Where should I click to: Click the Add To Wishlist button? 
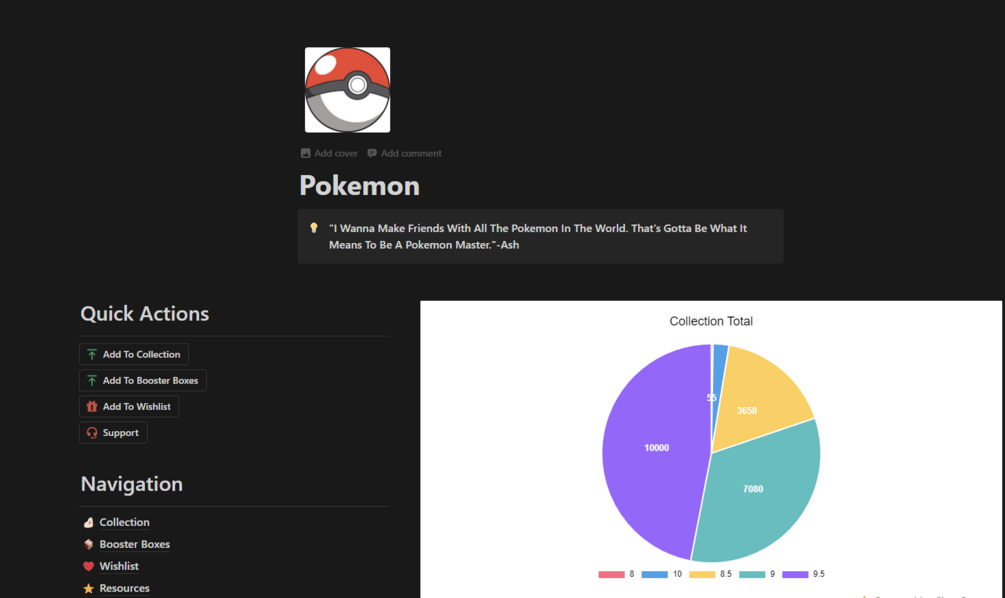[x=129, y=406]
